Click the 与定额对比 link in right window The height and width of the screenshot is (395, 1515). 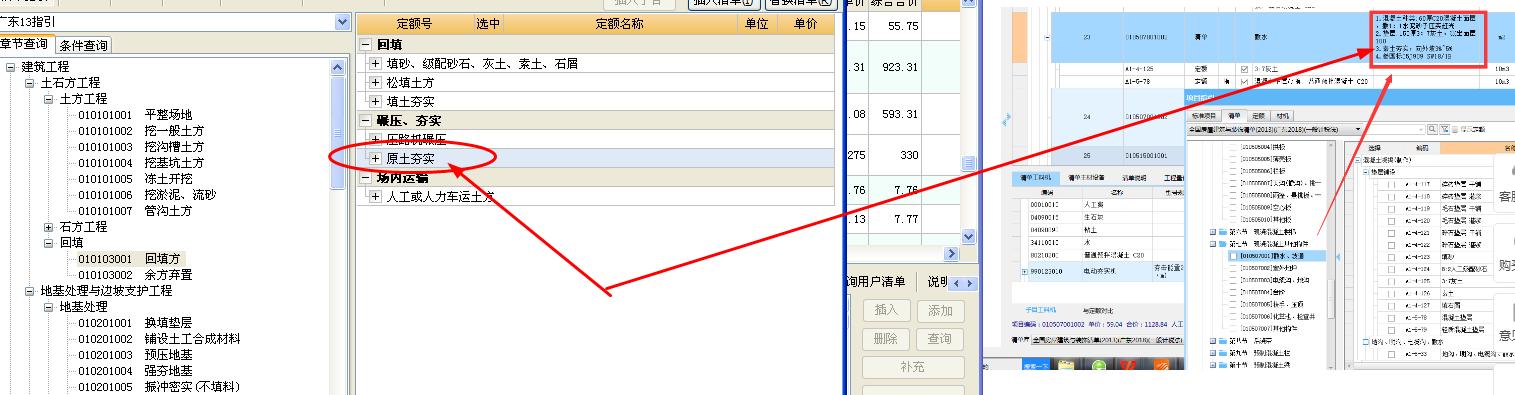coord(1097,310)
